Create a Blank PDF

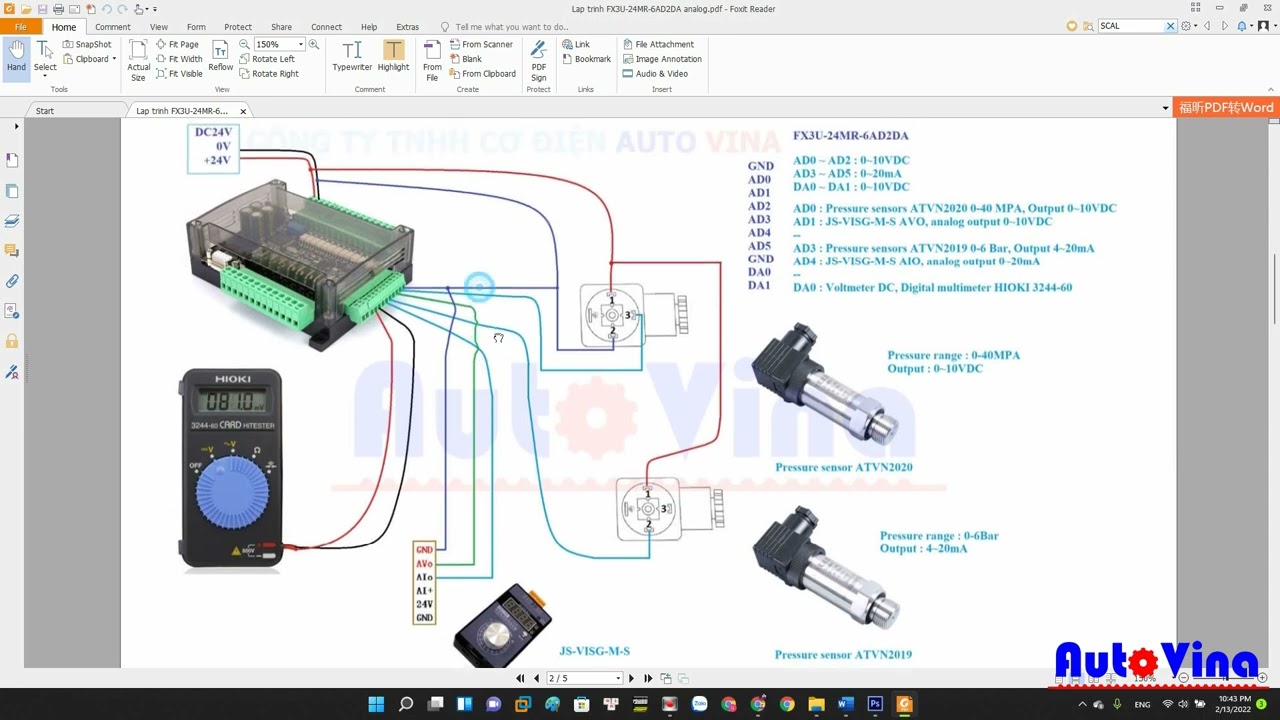(x=465, y=59)
